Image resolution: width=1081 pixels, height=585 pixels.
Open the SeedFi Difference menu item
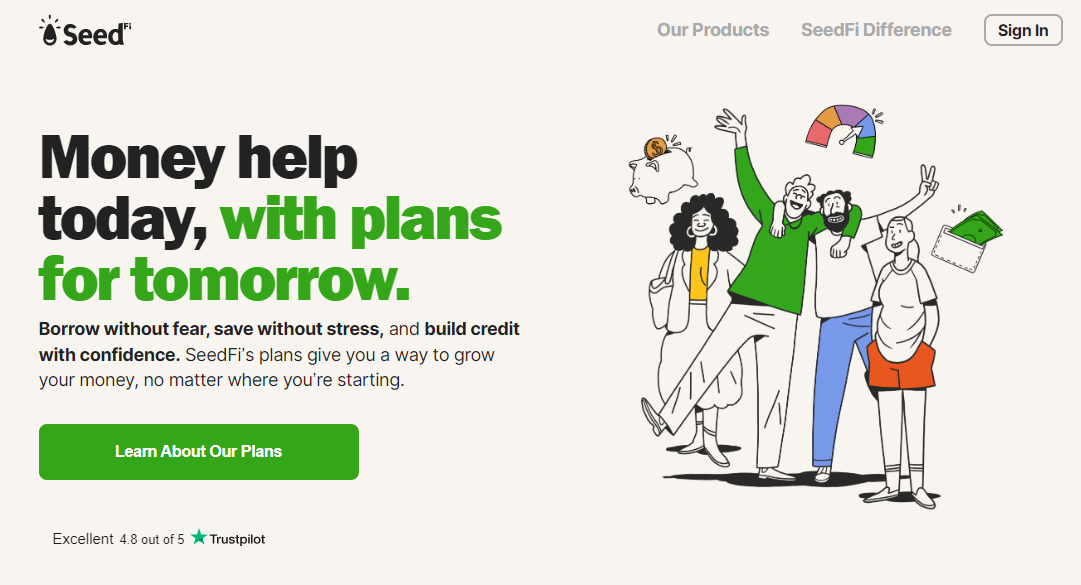(x=876, y=30)
